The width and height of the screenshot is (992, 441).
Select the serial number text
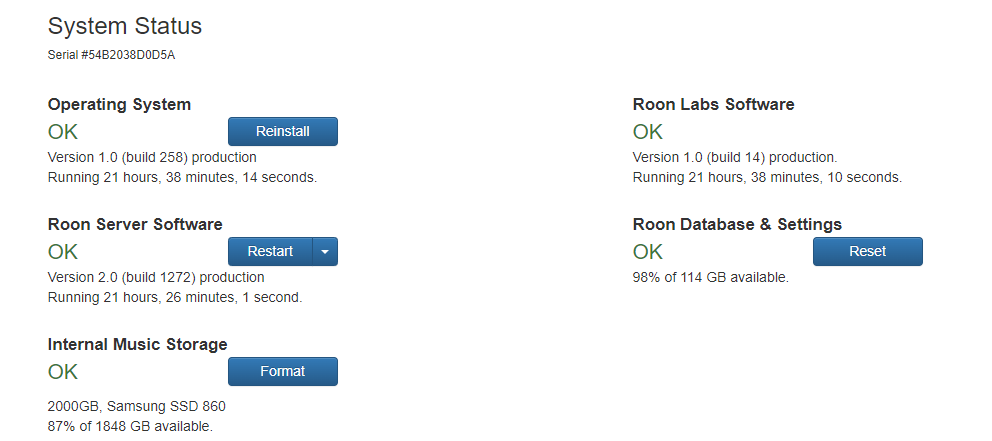pos(111,54)
